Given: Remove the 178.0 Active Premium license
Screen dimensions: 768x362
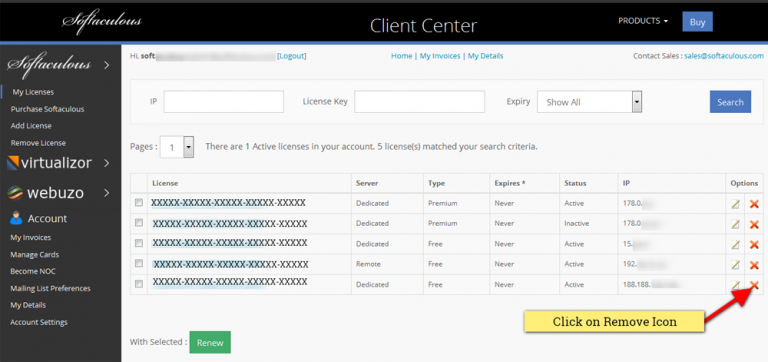Looking at the screenshot, I should pos(754,204).
